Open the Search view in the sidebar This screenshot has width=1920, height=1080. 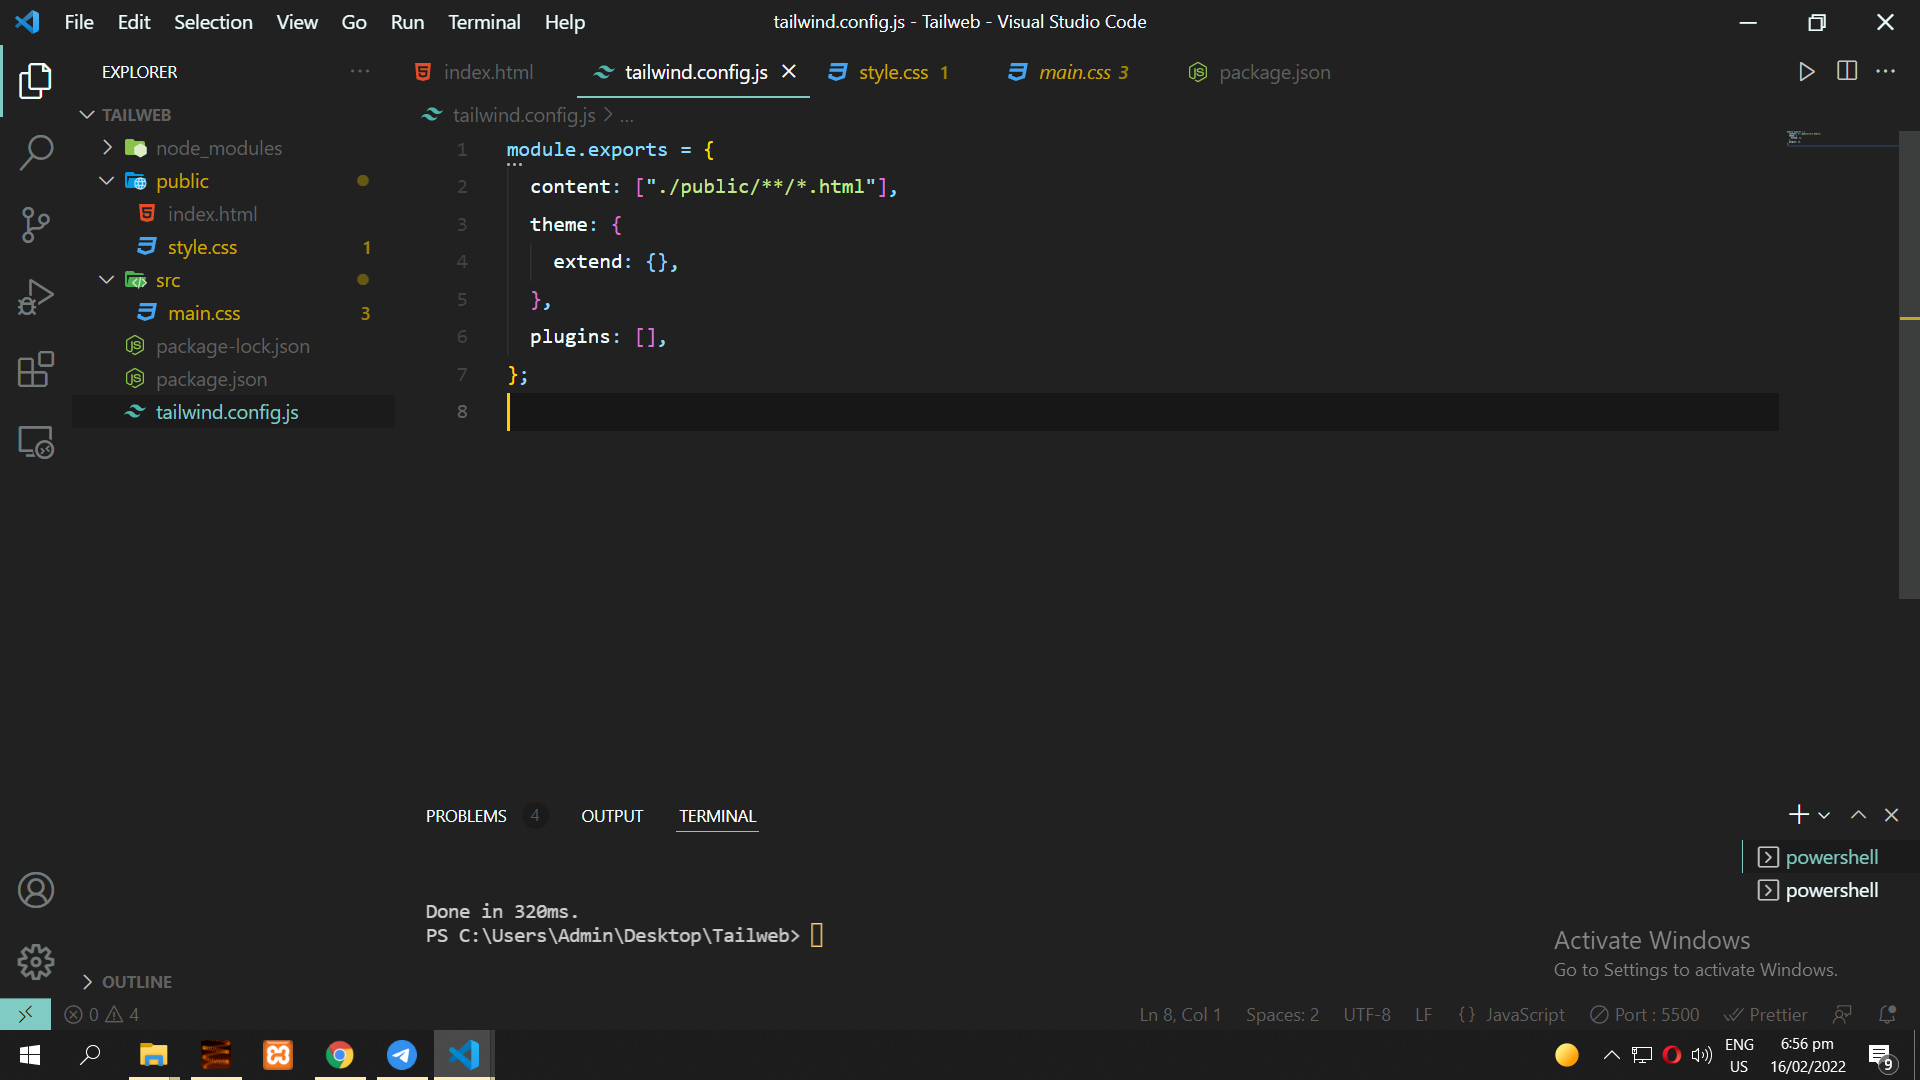point(36,152)
